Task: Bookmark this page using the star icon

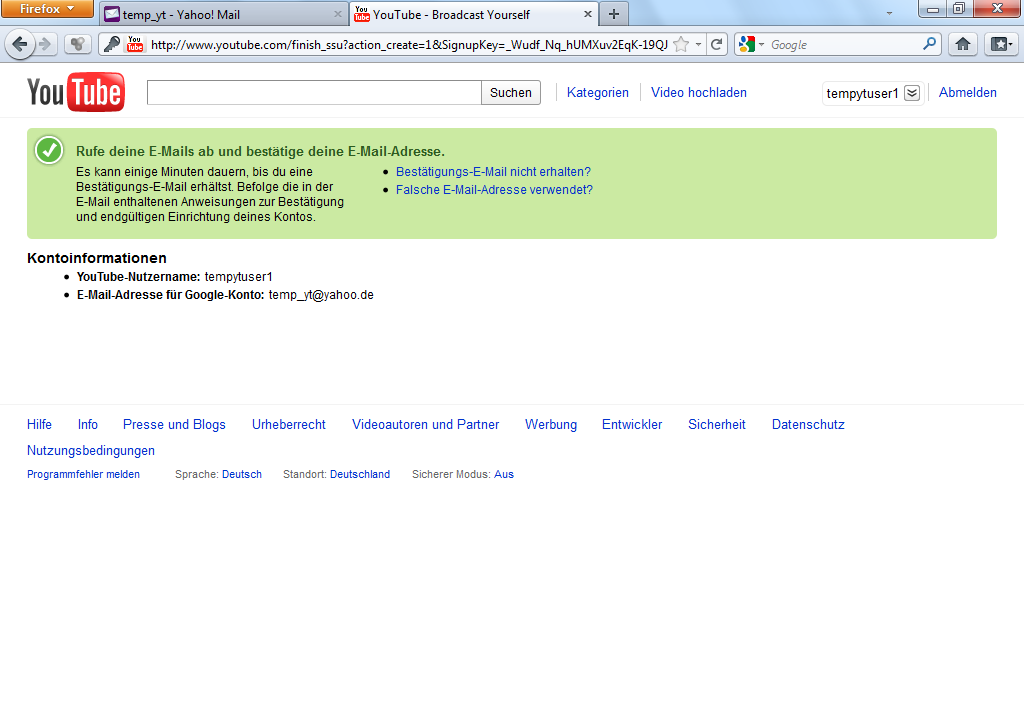Action: (679, 44)
